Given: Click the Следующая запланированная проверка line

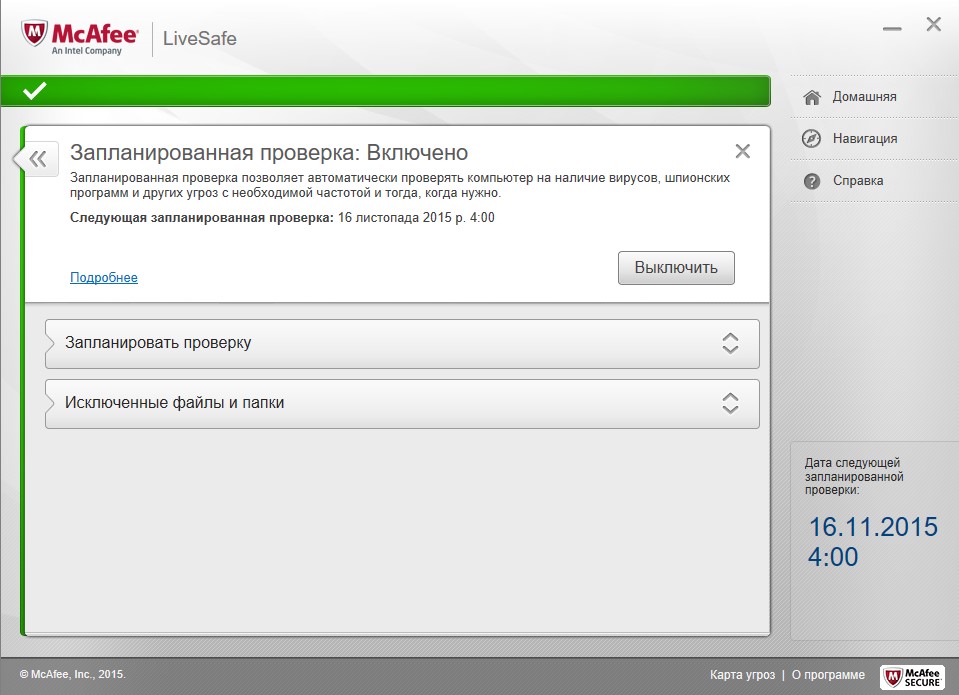Looking at the screenshot, I should (282, 218).
